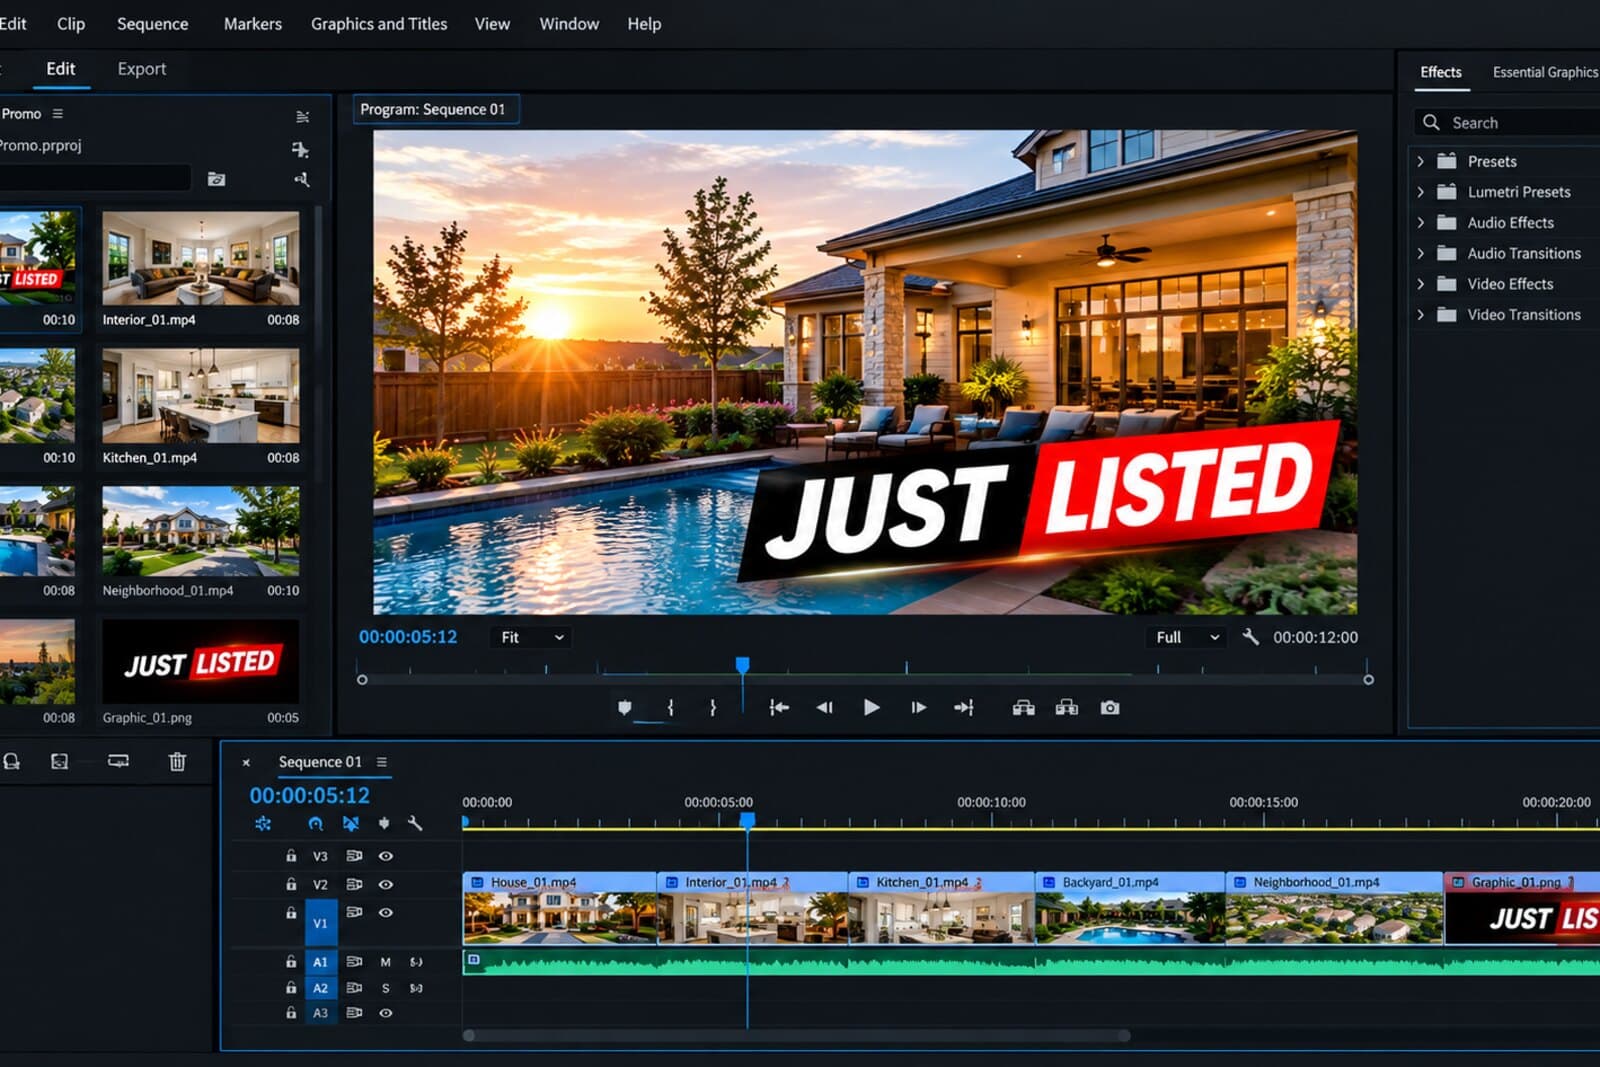This screenshot has width=1600, height=1067.
Task: Click the timeline playhead at 00:00:05:12
Action: click(747, 820)
